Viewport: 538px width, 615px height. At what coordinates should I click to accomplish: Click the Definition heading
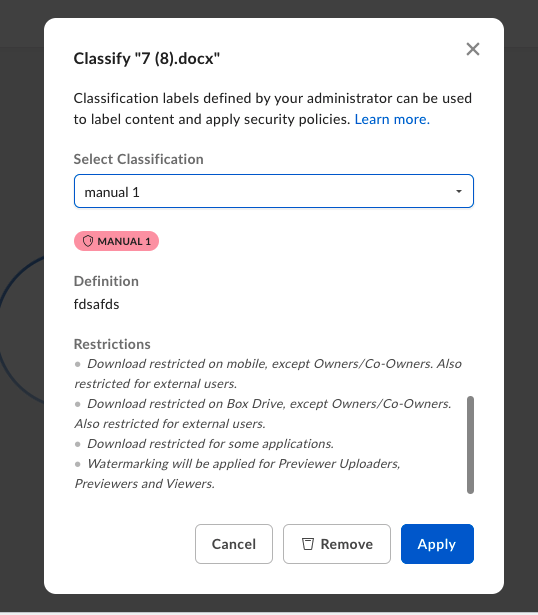[x=106, y=281]
